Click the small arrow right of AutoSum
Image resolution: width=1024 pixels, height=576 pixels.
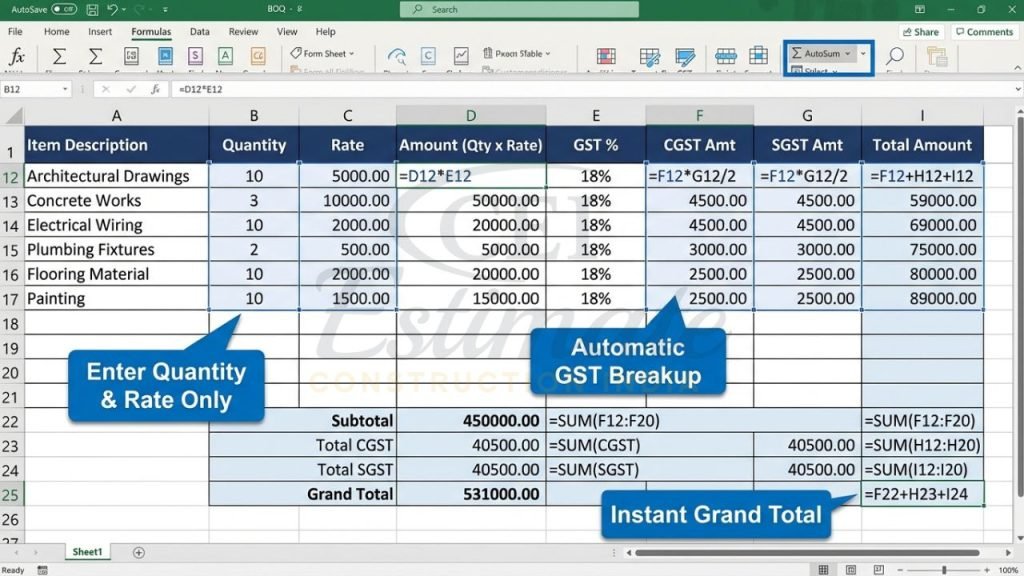pos(863,54)
